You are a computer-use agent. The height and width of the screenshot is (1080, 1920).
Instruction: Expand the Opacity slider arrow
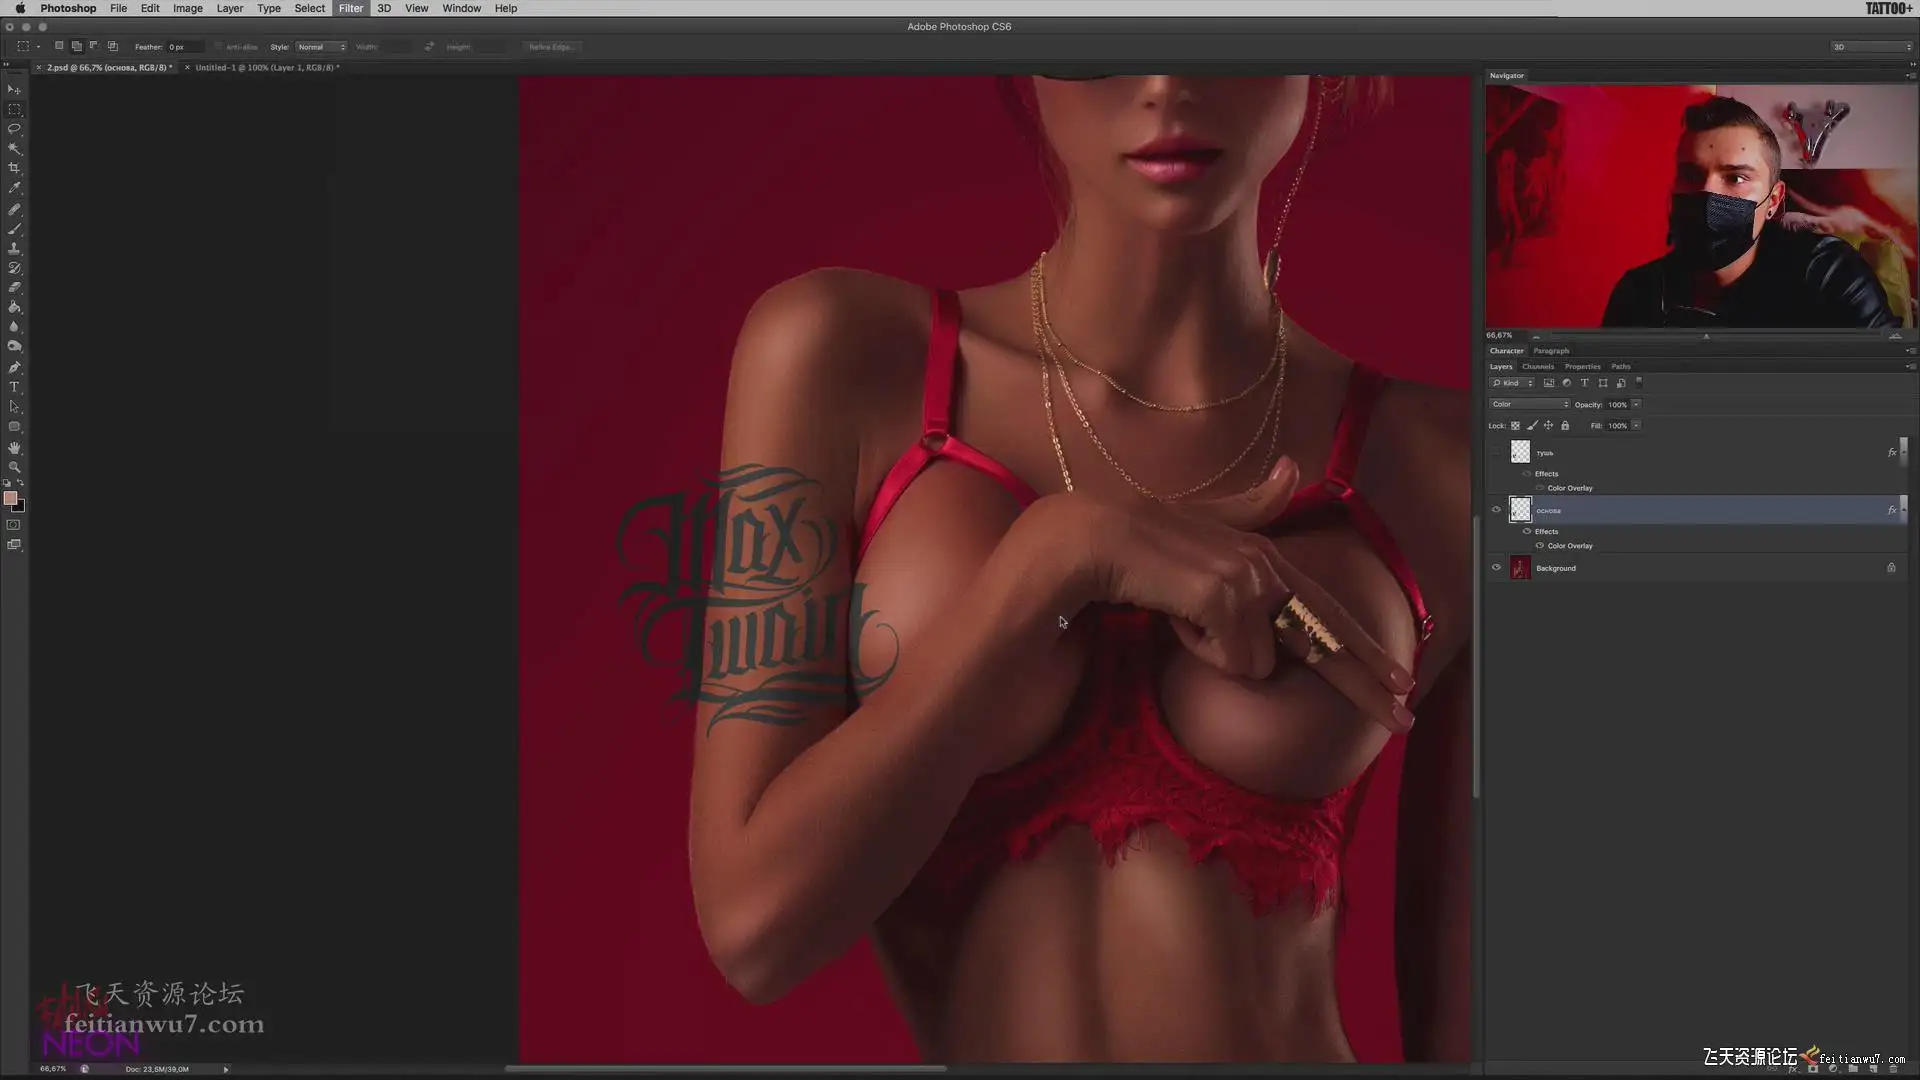(x=1636, y=404)
